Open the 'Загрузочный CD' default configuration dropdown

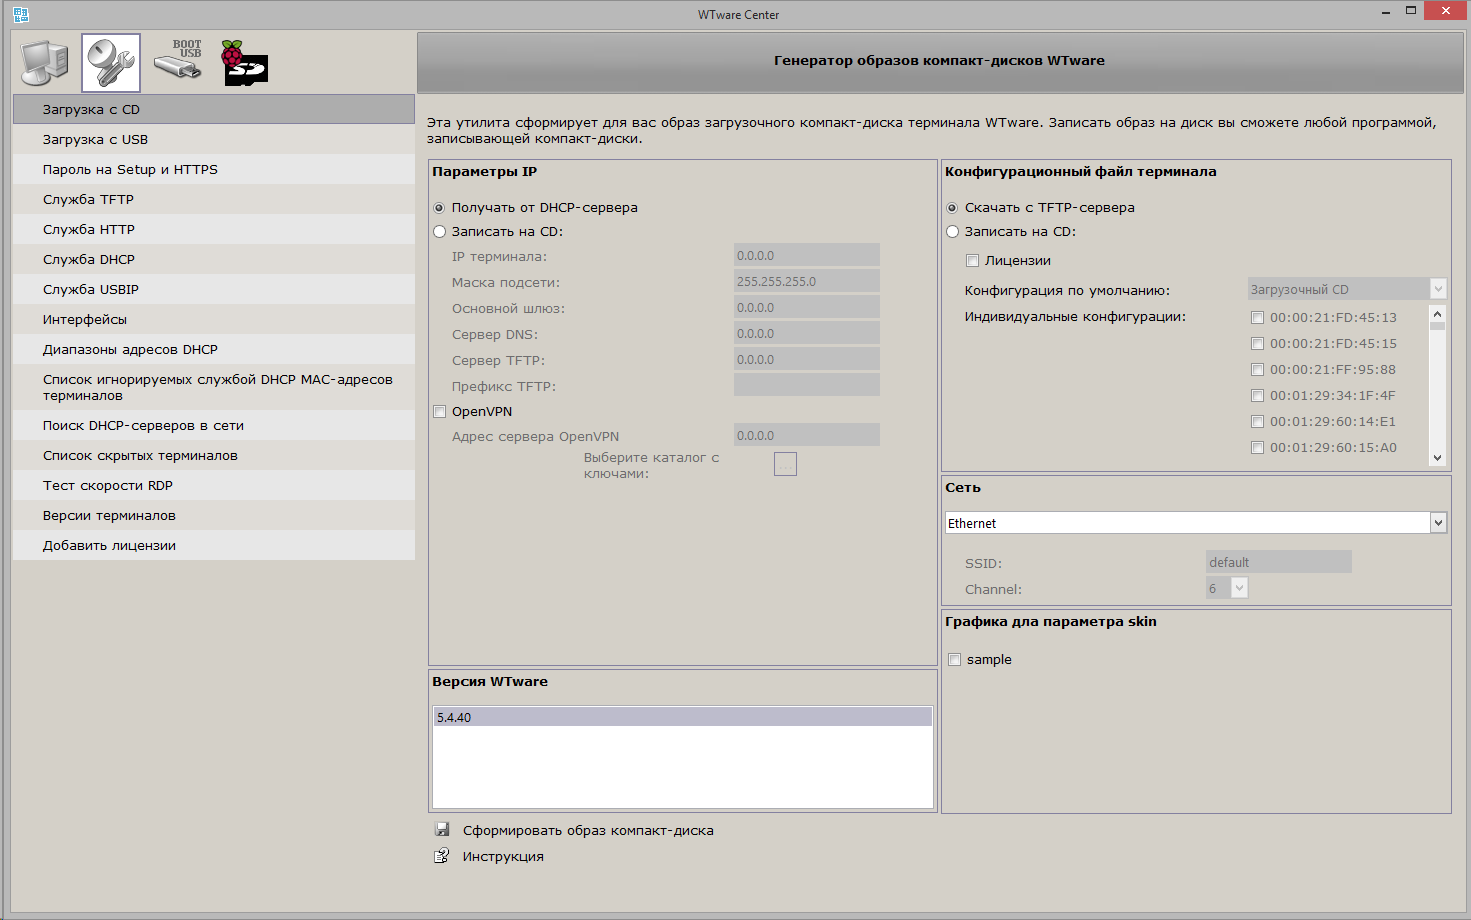tap(1438, 289)
